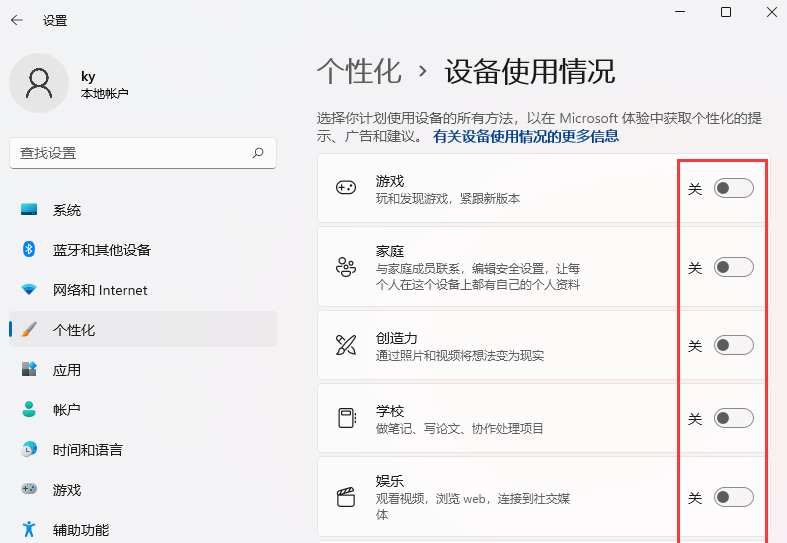Click the creativity (创造力) card icon
The height and width of the screenshot is (543, 787).
click(x=346, y=345)
